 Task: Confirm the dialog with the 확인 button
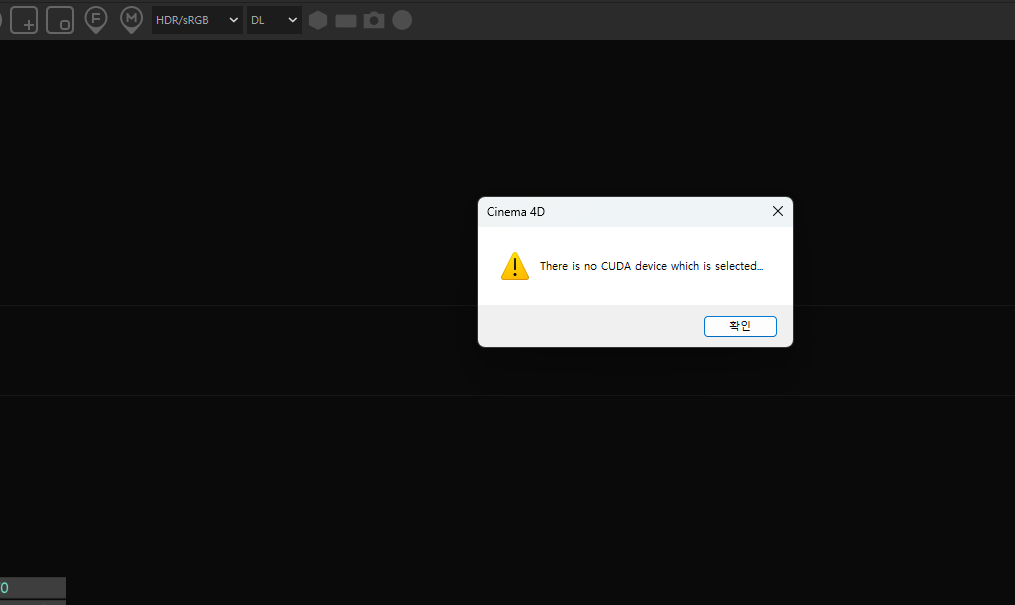point(740,326)
